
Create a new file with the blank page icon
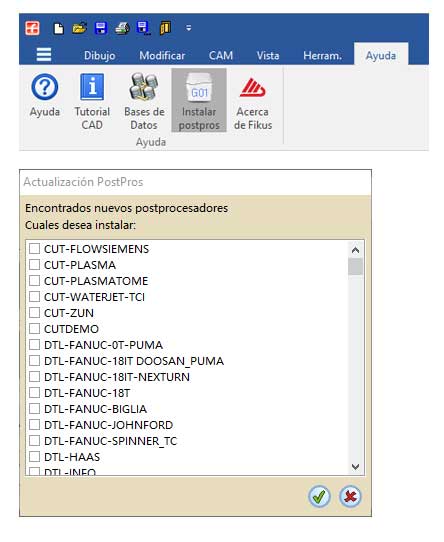[58, 28]
